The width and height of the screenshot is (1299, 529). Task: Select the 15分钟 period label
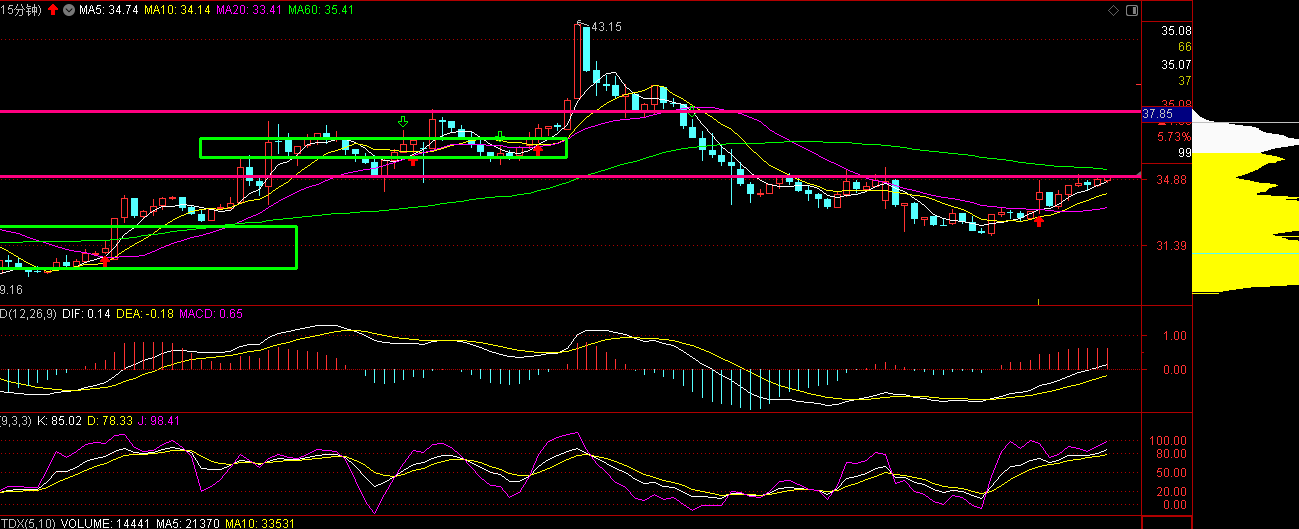tap(21, 10)
